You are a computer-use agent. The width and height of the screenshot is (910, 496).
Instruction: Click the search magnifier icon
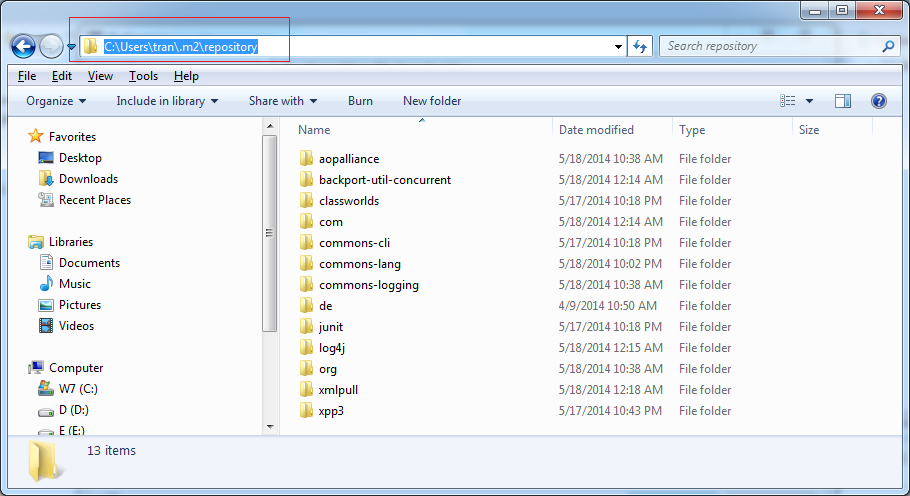pos(889,46)
